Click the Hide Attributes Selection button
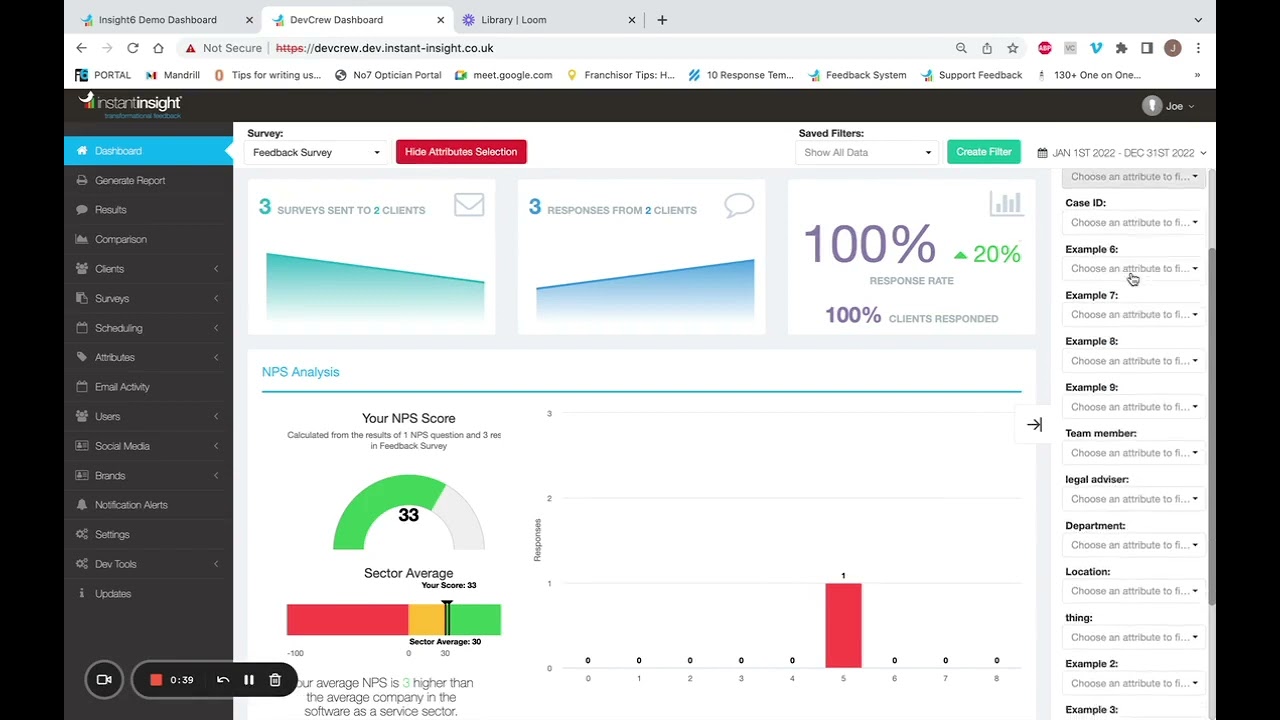The height and width of the screenshot is (720, 1280). click(461, 152)
